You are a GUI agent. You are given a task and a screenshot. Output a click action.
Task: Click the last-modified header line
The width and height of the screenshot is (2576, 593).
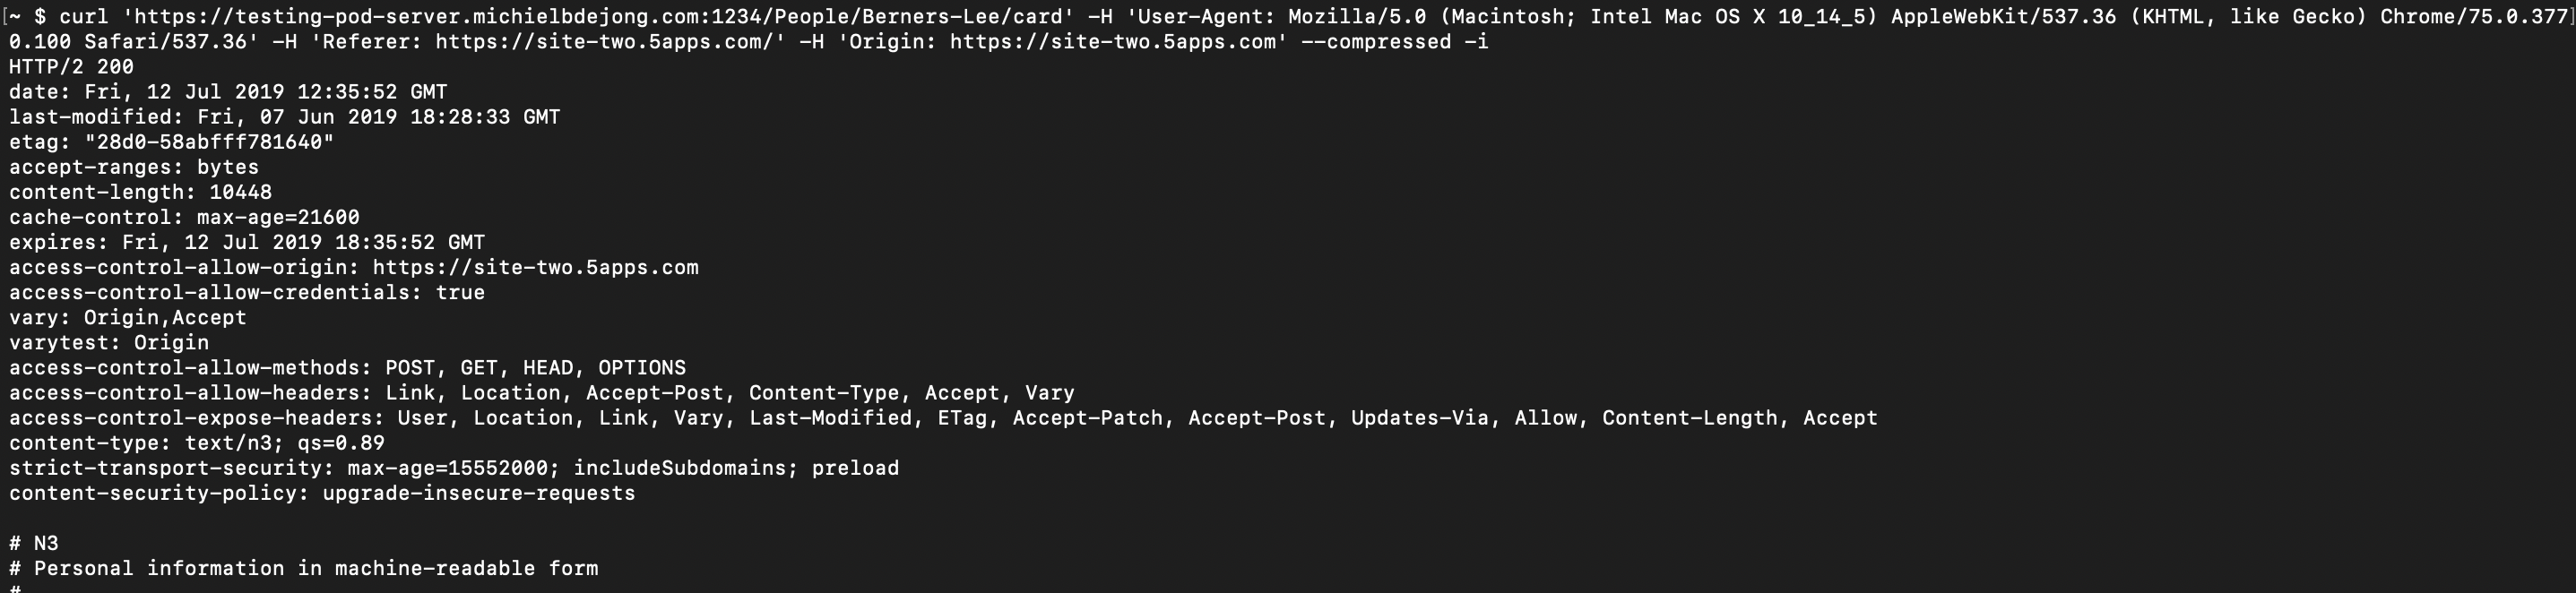(x=284, y=117)
